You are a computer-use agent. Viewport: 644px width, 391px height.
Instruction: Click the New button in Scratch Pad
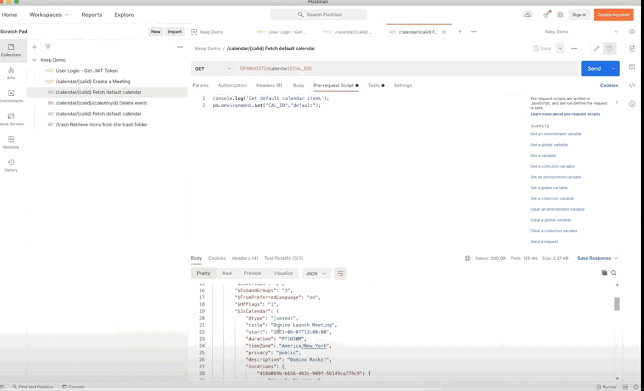point(155,32)
